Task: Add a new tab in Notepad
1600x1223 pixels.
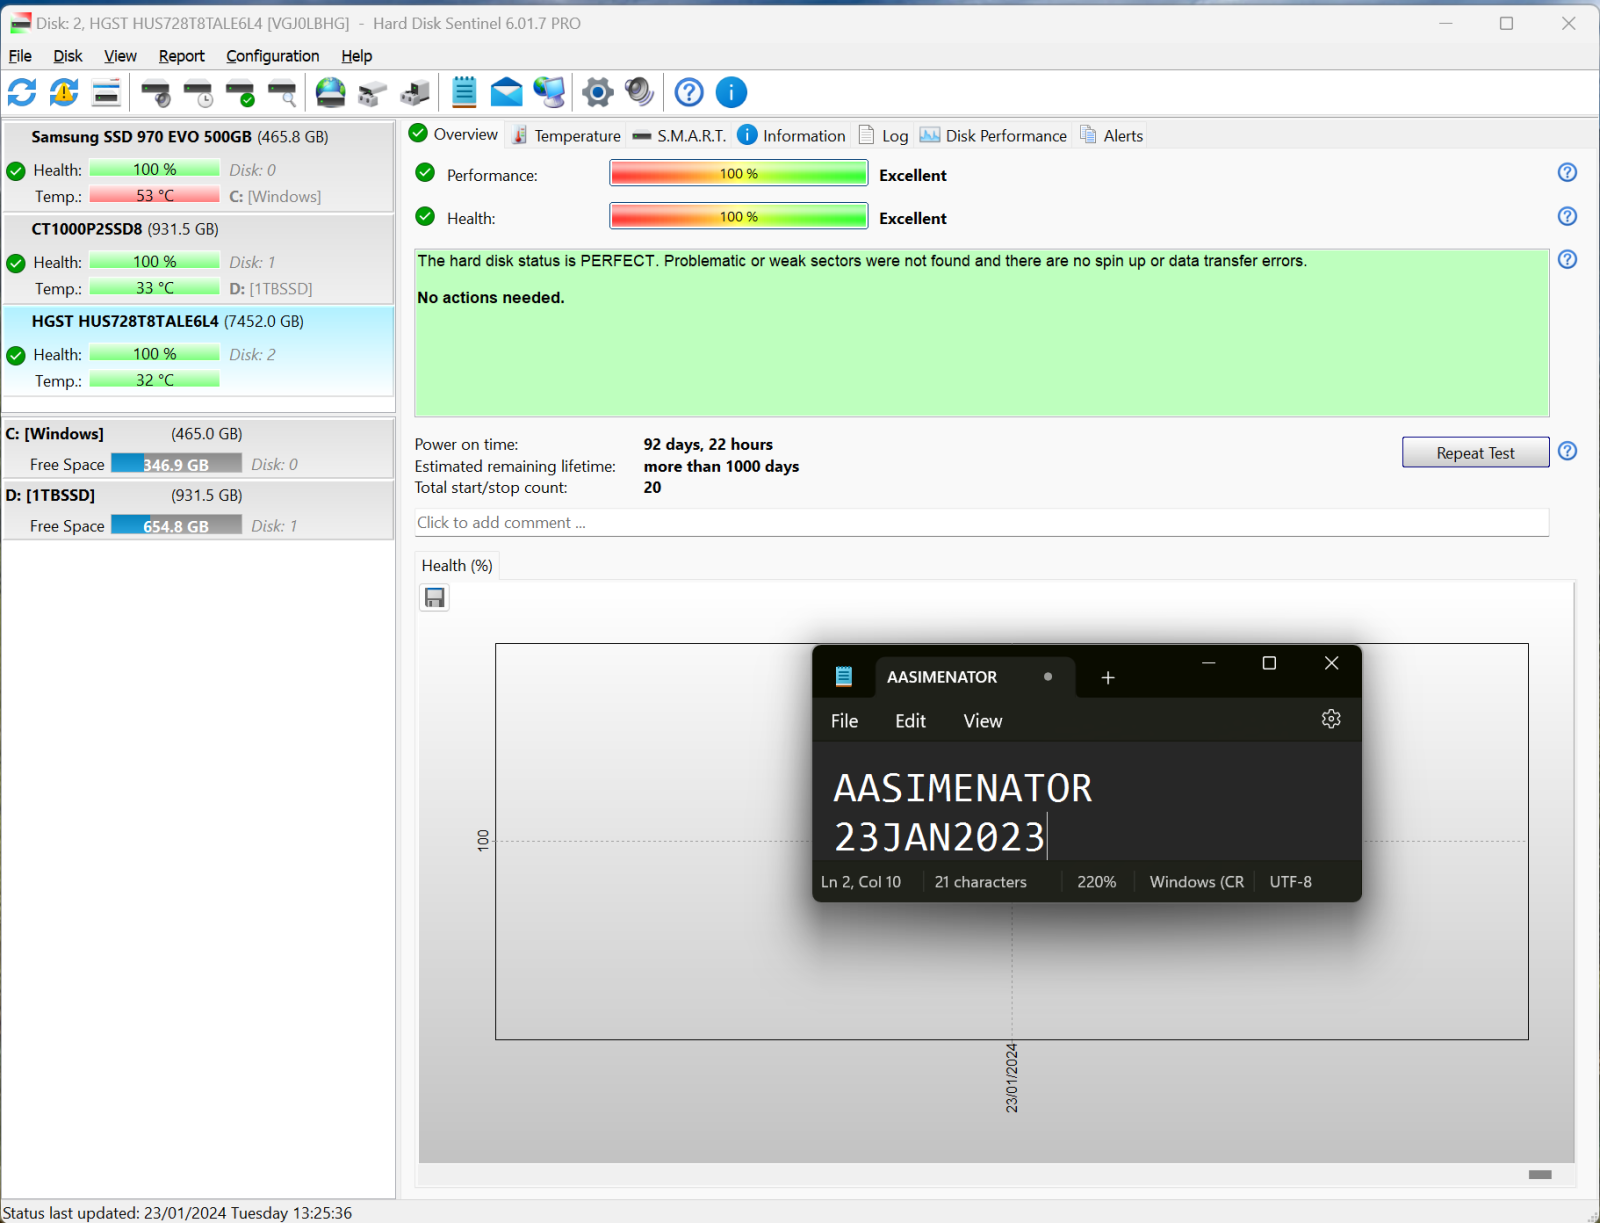Action: click(x=1108, y=678)
